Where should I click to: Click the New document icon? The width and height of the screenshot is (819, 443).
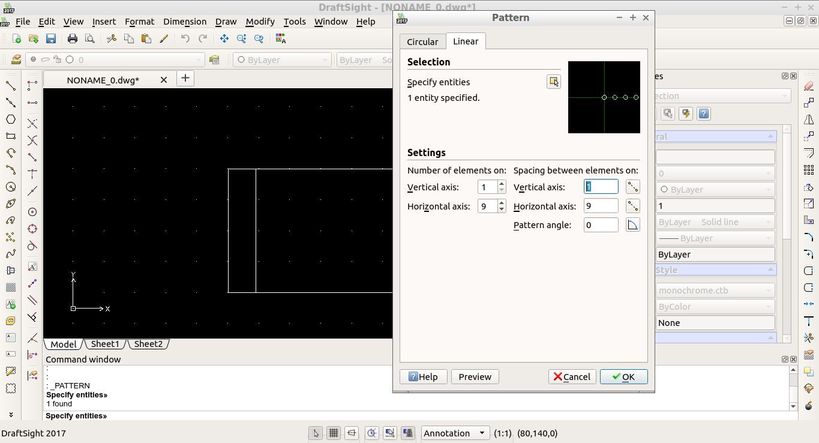[x=16, y=39]
